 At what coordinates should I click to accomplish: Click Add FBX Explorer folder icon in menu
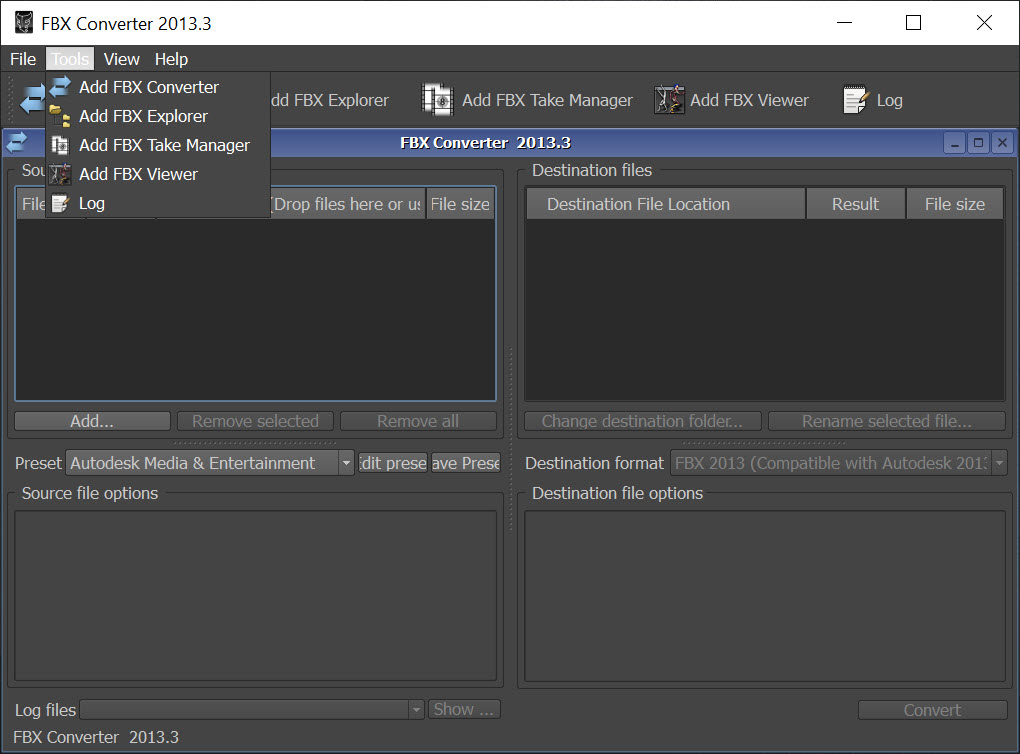[60, 116]
